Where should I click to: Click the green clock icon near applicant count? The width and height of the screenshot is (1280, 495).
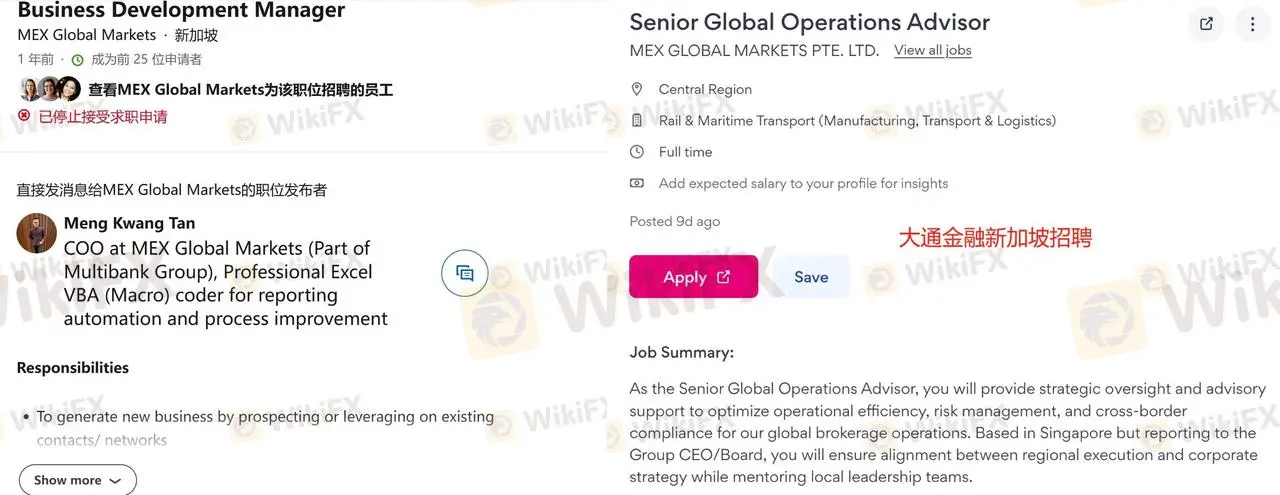coord(77,61)
